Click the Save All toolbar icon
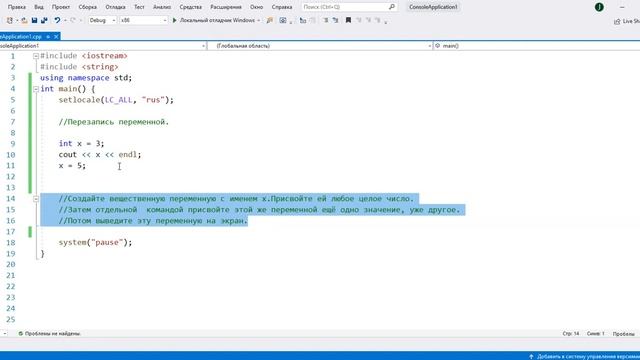The width and height of the screenshot is (640, 360). tap(44, 20)
